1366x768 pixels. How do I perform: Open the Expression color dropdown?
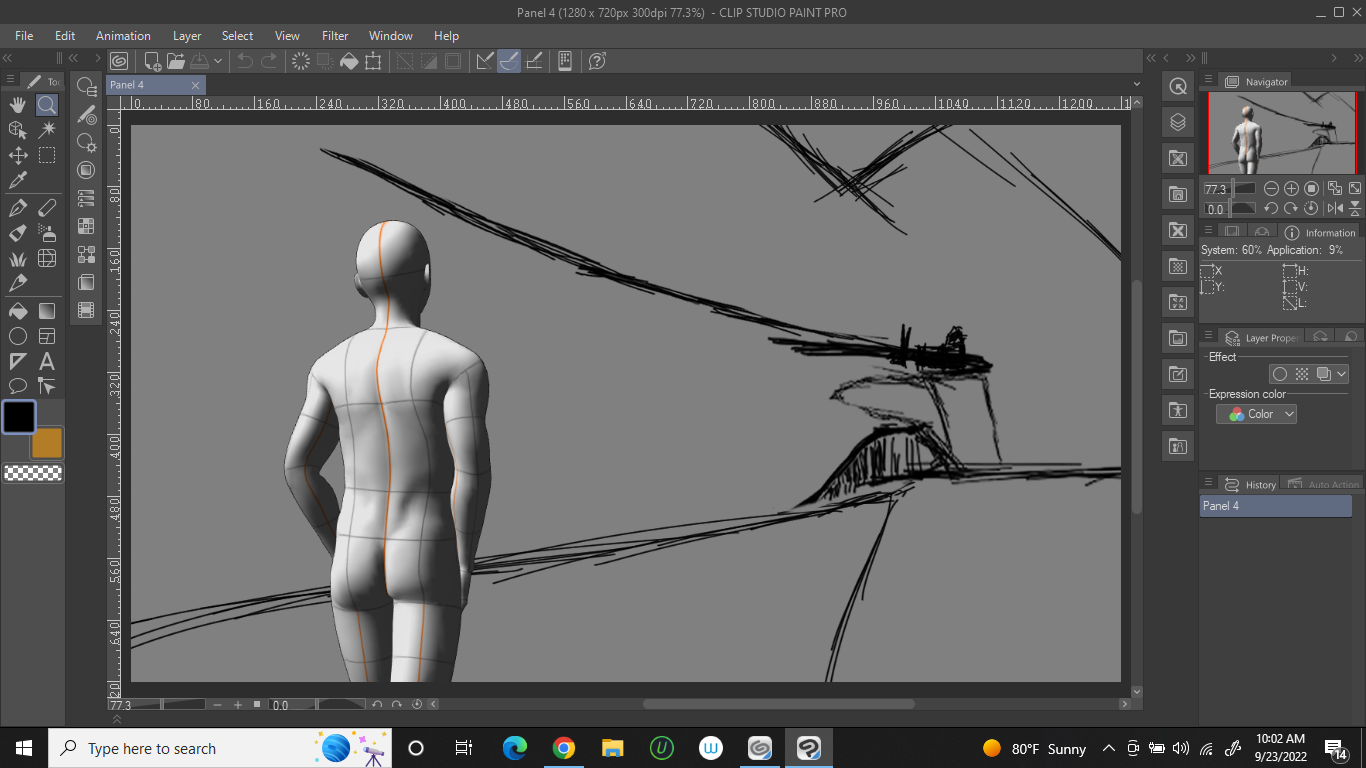[x=1257, y=414]
